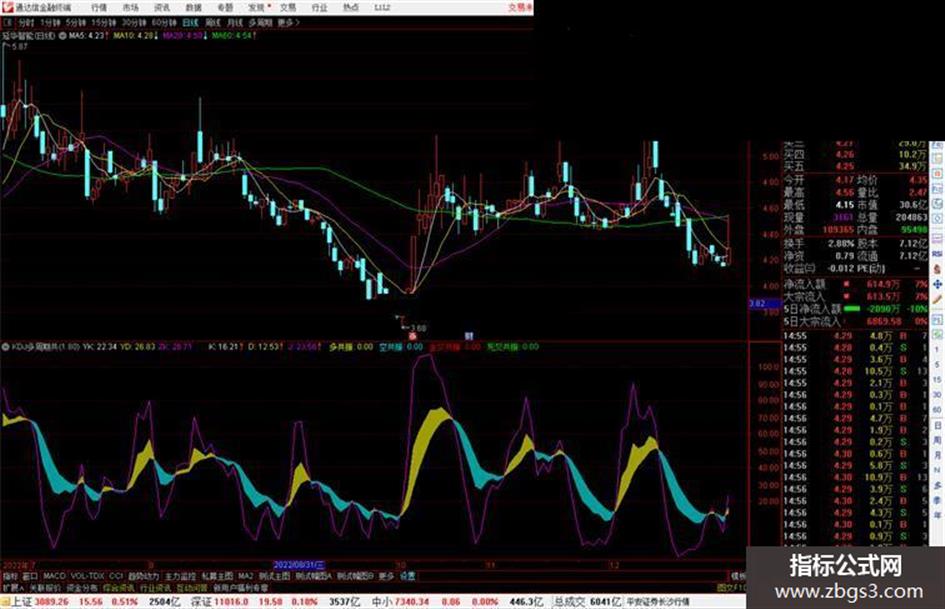Select 年 yearly period in right sidebar
The image size is (945, 609).
click(937, 516)
